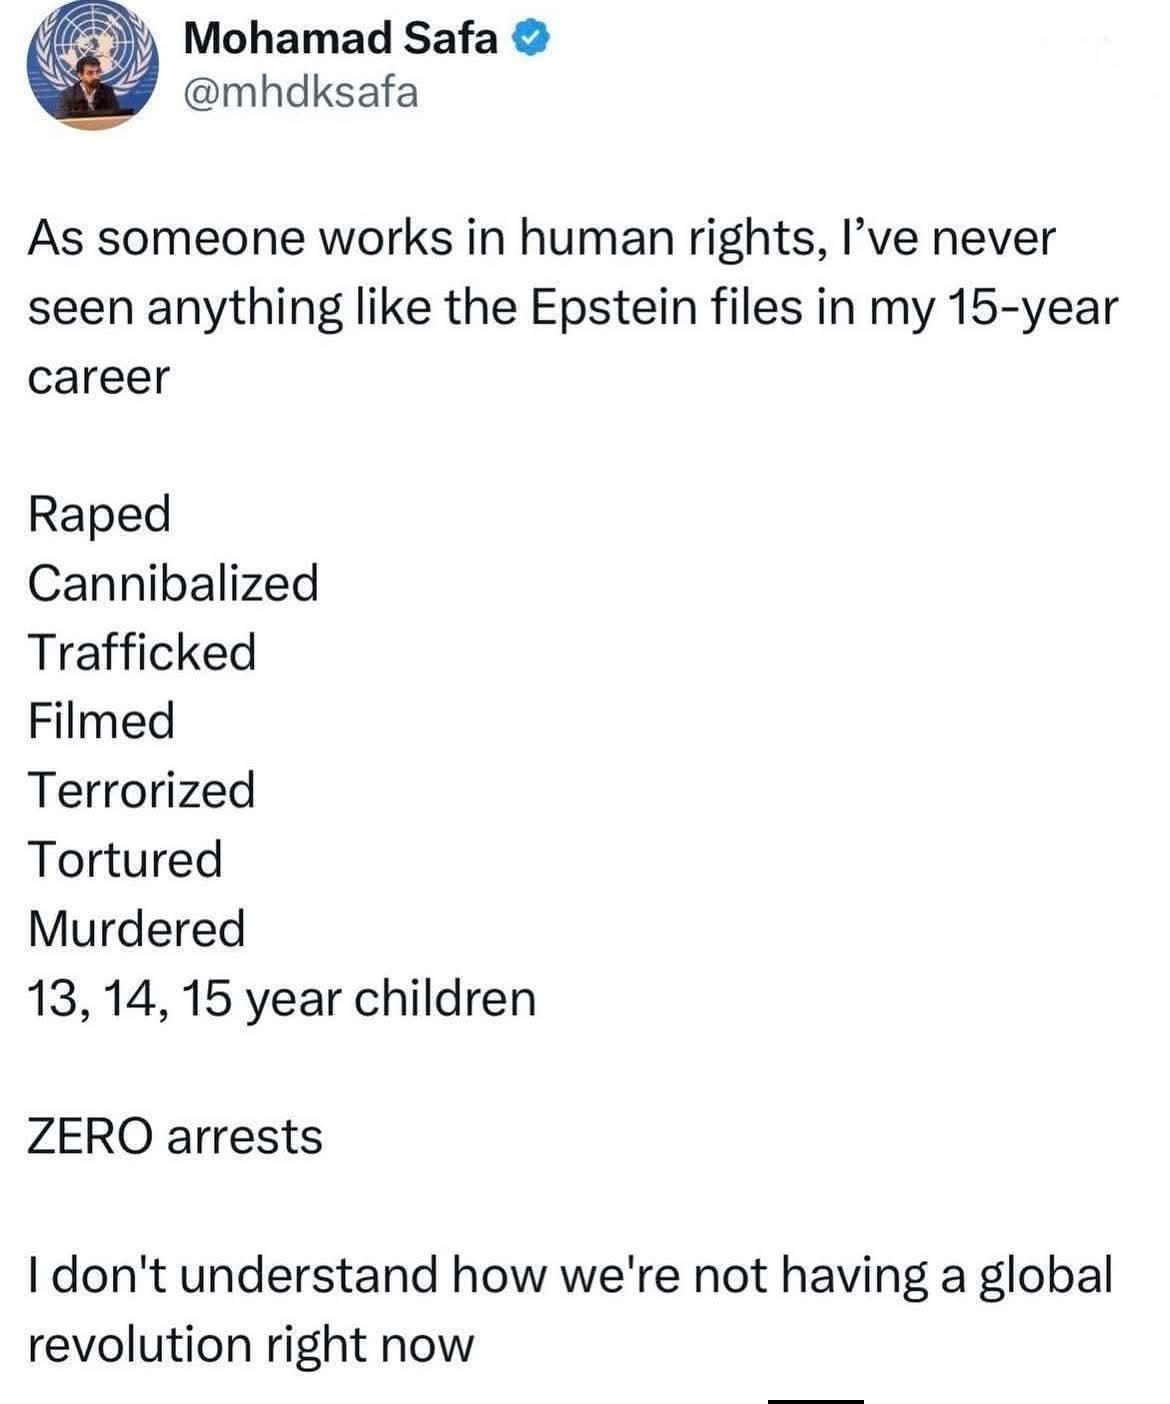Image resolution: width=1170 pixels, height=1404 pixels.
Task: Click the short black bar at the bottom edge
Action: point(815,1400)
